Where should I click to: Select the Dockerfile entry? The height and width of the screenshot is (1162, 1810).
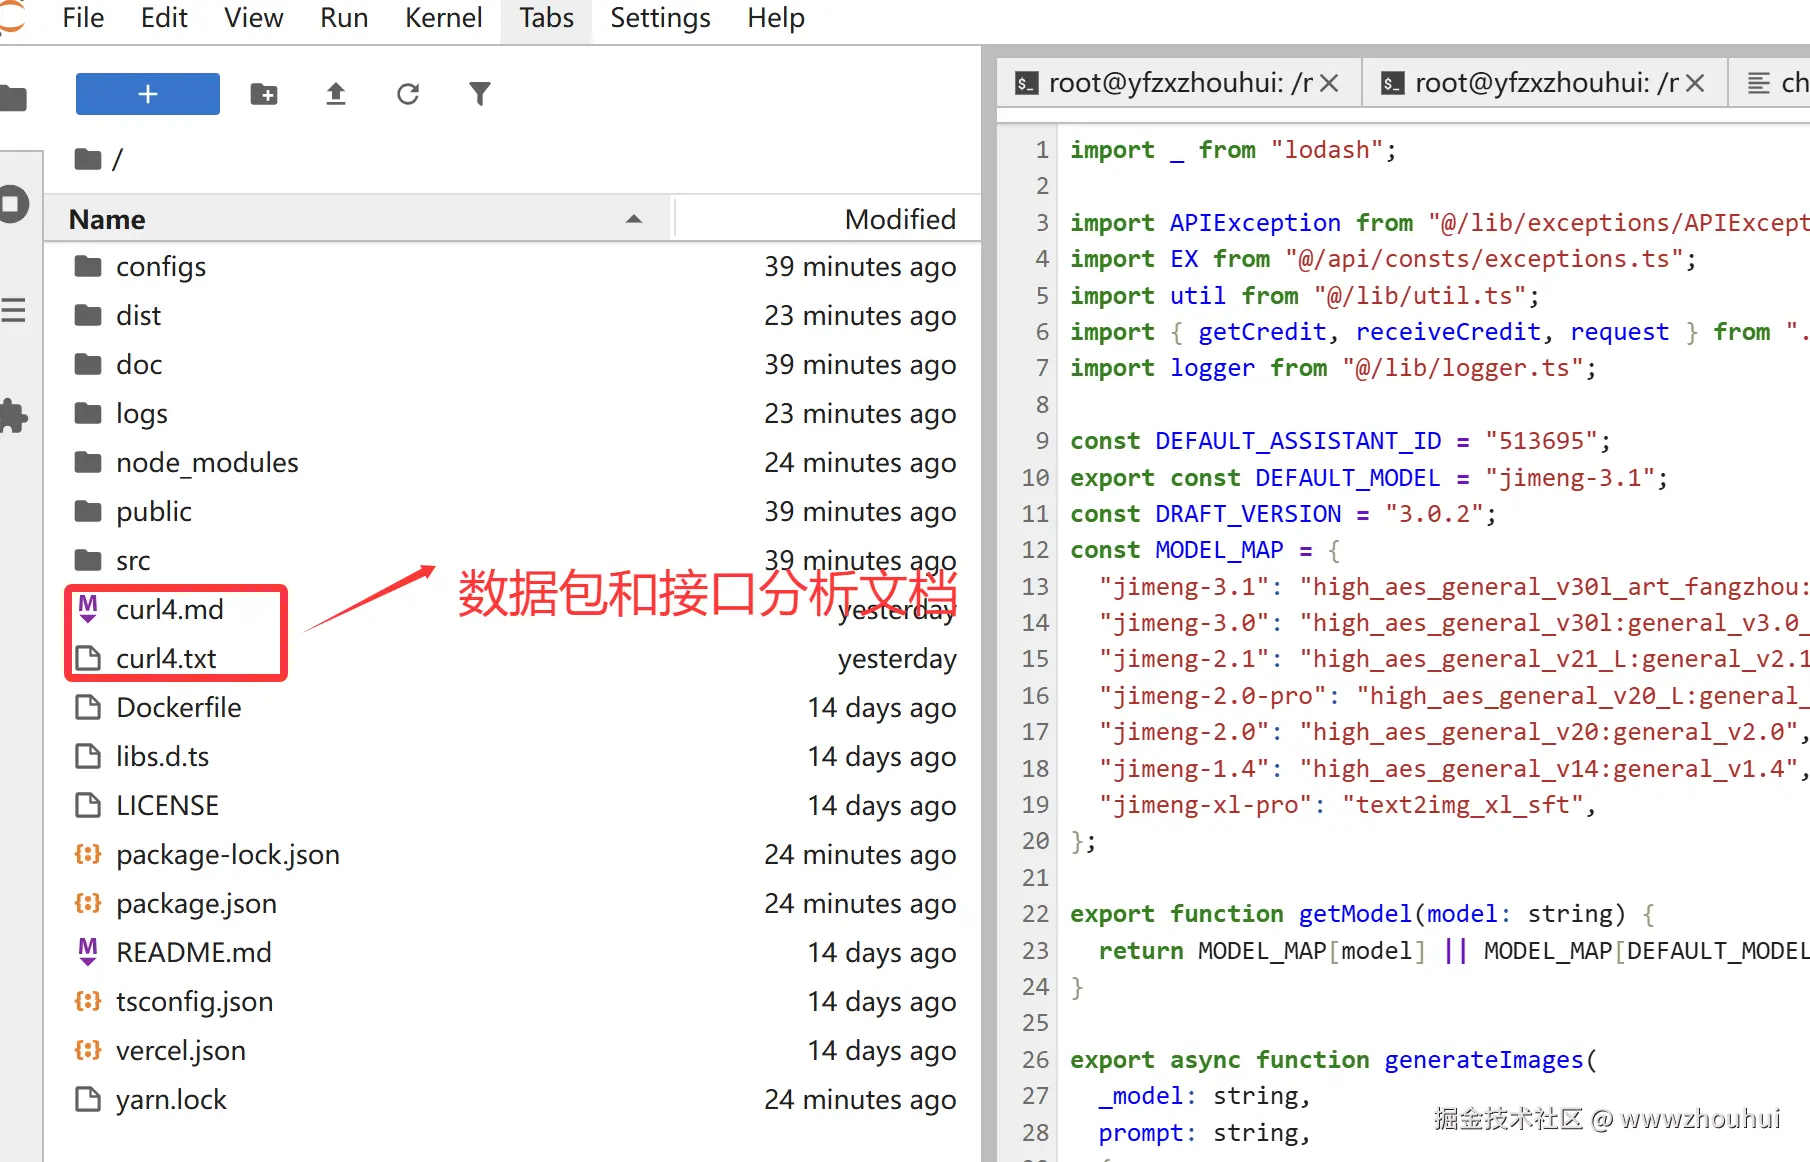click(513, 708)
